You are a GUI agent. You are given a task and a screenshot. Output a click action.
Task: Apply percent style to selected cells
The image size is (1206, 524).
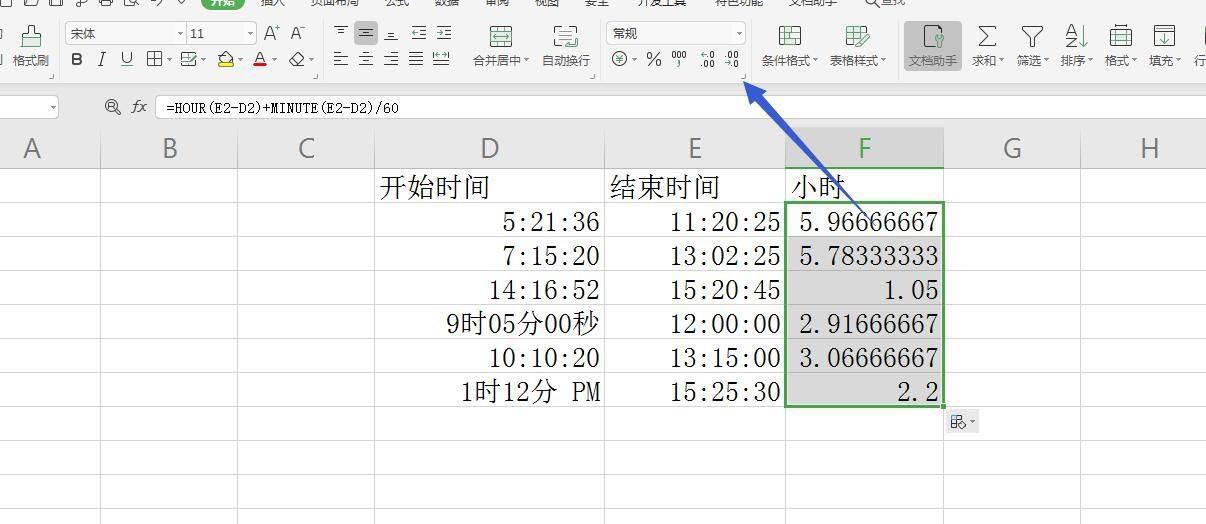(654, 60)
